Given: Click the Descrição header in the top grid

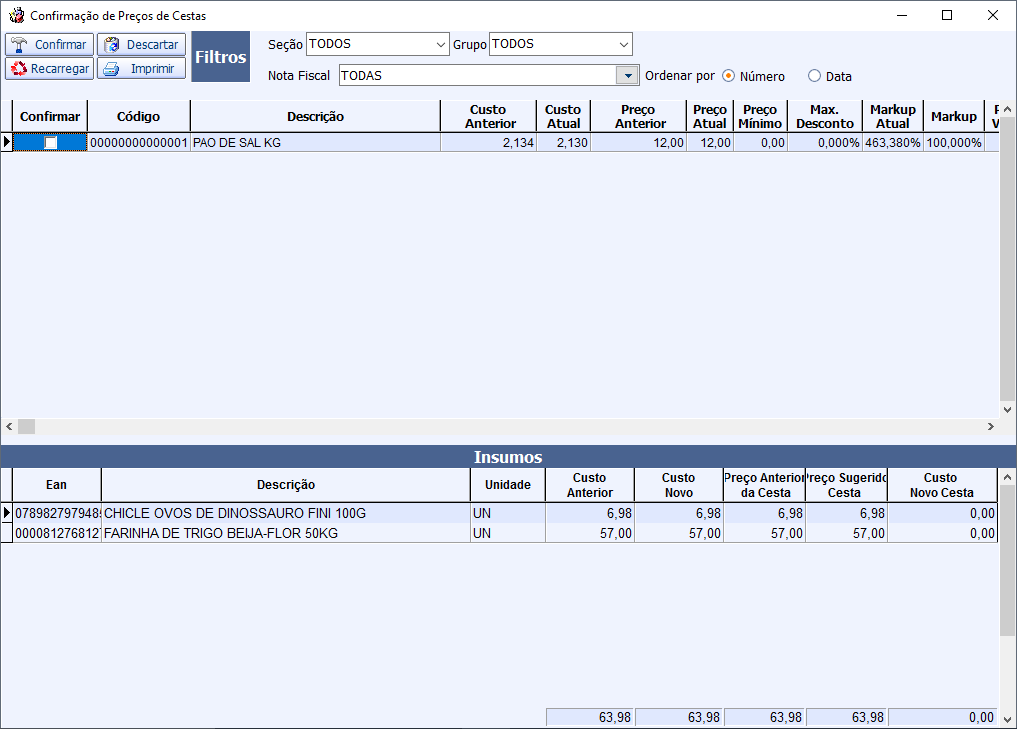Looking at the screenshot, I should (315, 117).
